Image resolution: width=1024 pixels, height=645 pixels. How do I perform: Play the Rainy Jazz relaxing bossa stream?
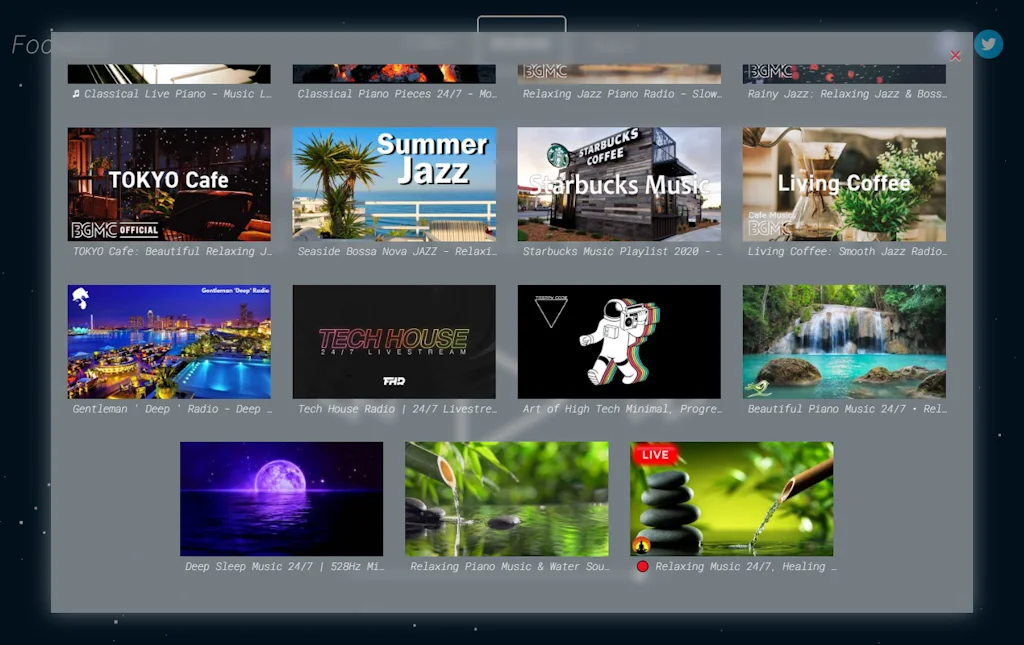[x=843, y=70]
